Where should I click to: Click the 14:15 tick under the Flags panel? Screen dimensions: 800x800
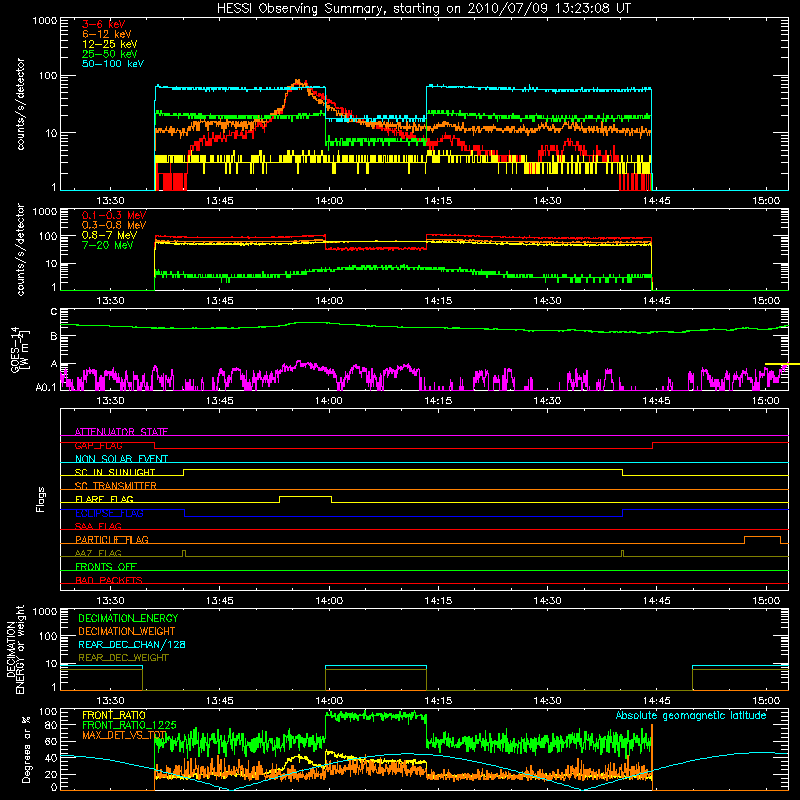[x=438, y=601]
